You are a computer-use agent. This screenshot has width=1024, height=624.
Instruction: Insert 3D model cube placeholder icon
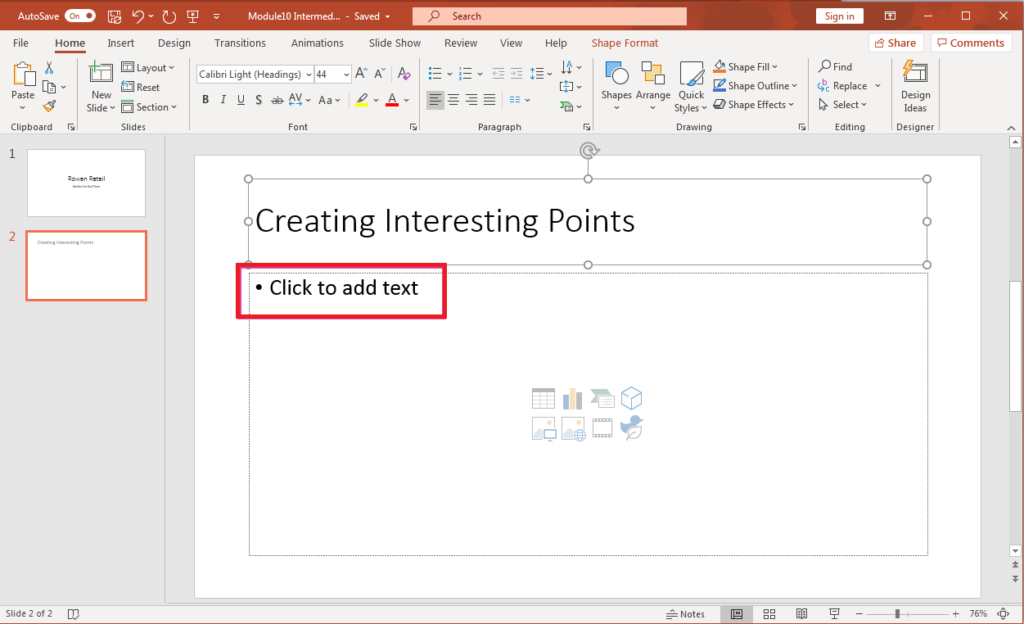pyautogui.click(x=631, y=398)
